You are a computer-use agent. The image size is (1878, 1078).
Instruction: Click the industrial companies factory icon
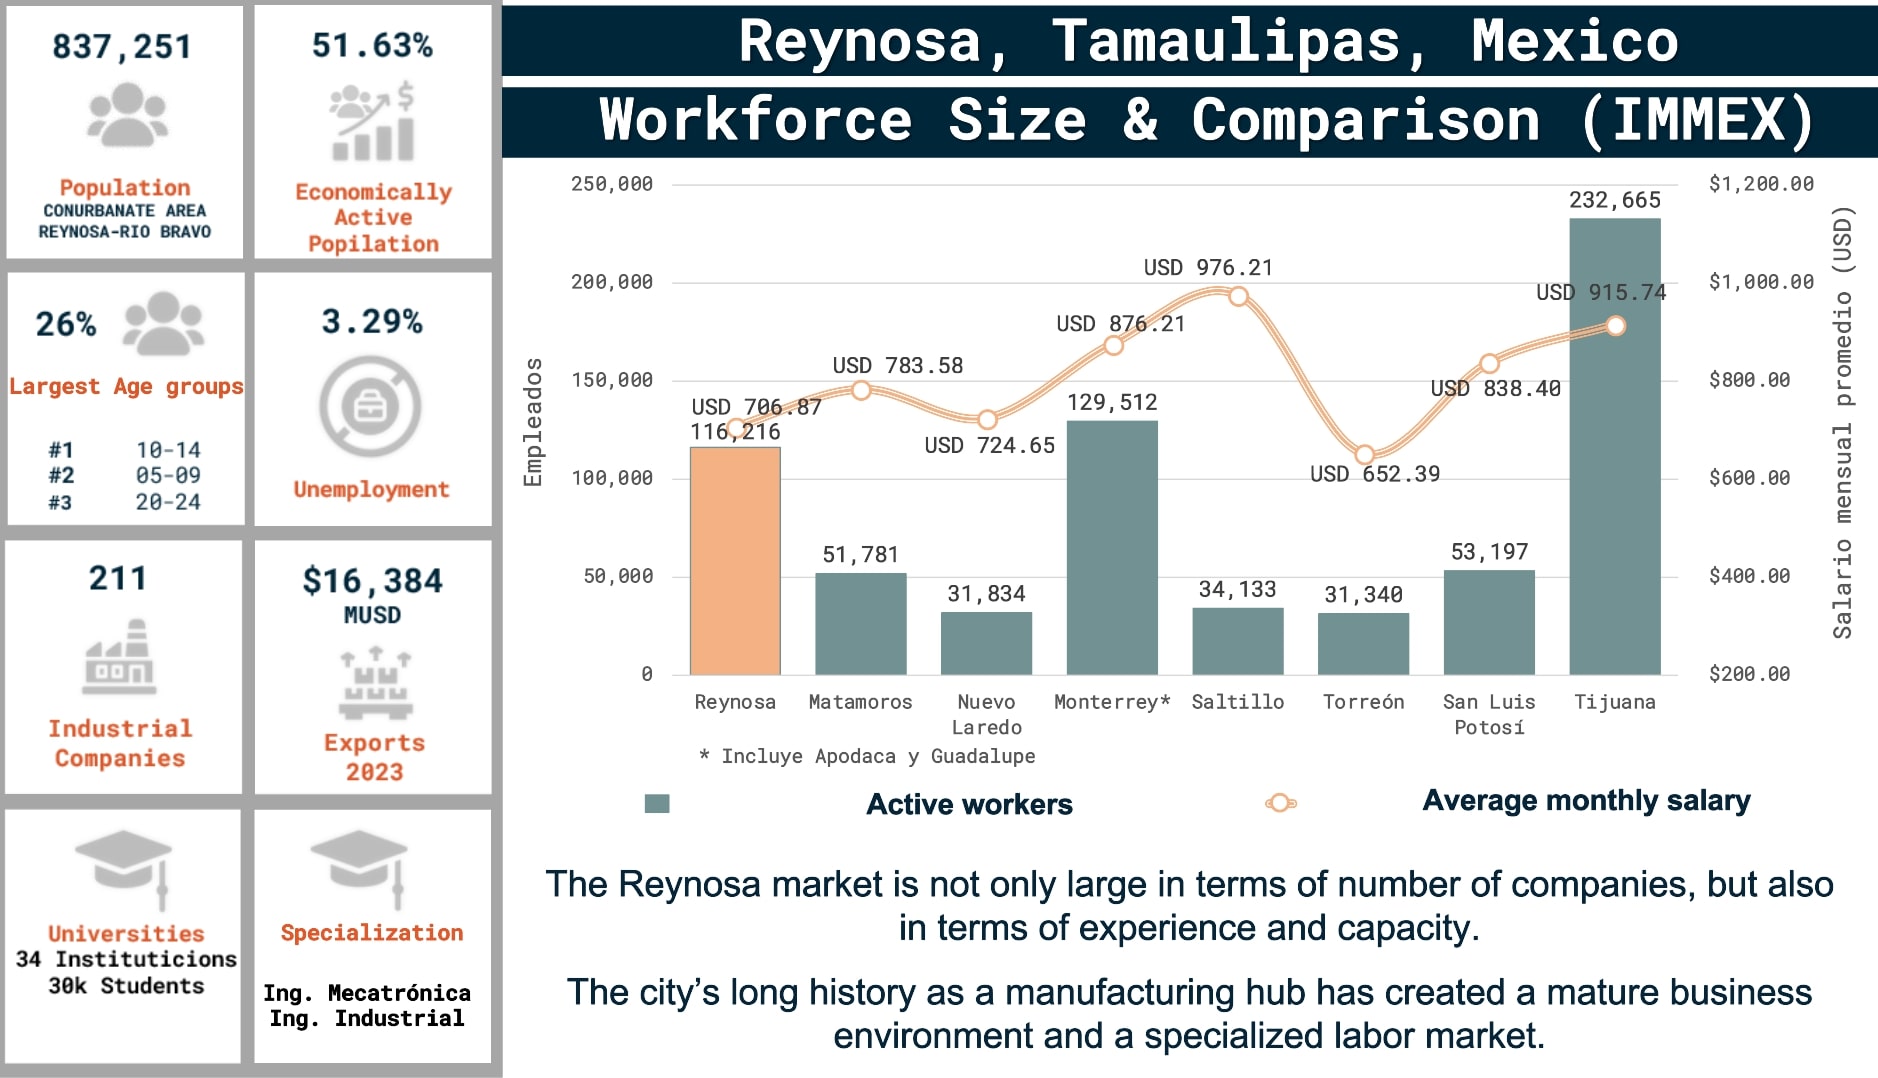(120, 656)
